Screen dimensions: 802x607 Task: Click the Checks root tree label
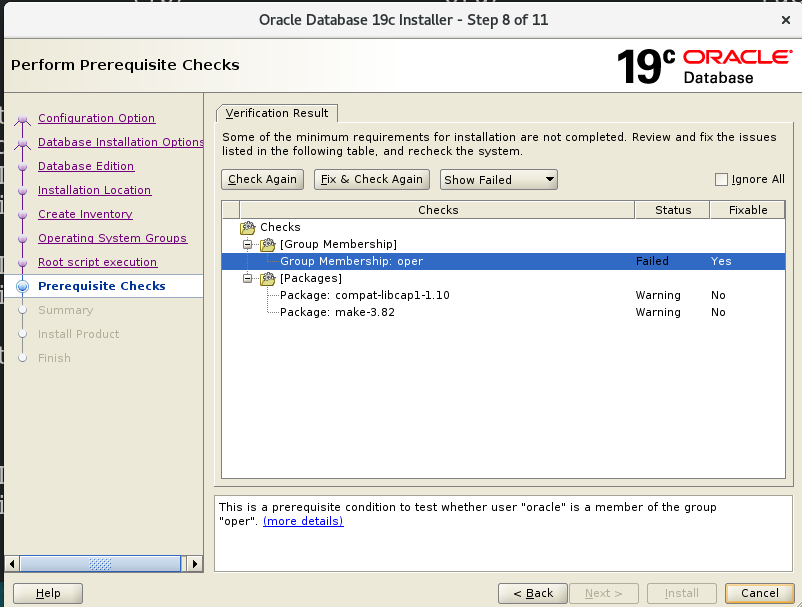[x=280, y=227]
